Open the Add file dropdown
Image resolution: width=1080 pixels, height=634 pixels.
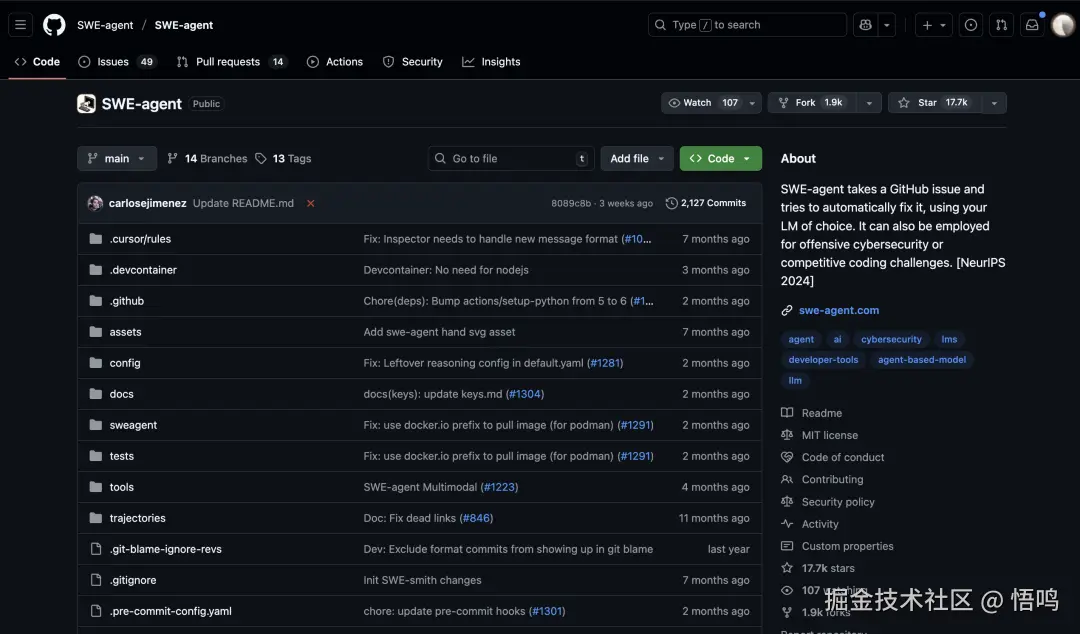(637, 158)
